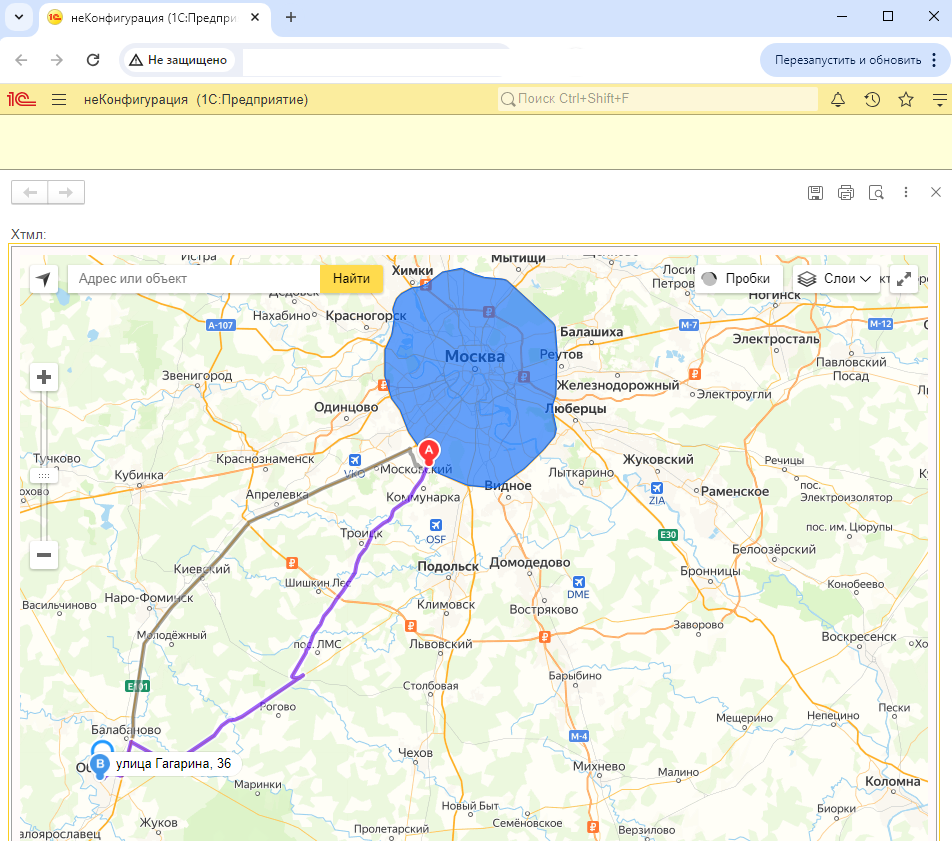Click the Электросталь city label

776,339
